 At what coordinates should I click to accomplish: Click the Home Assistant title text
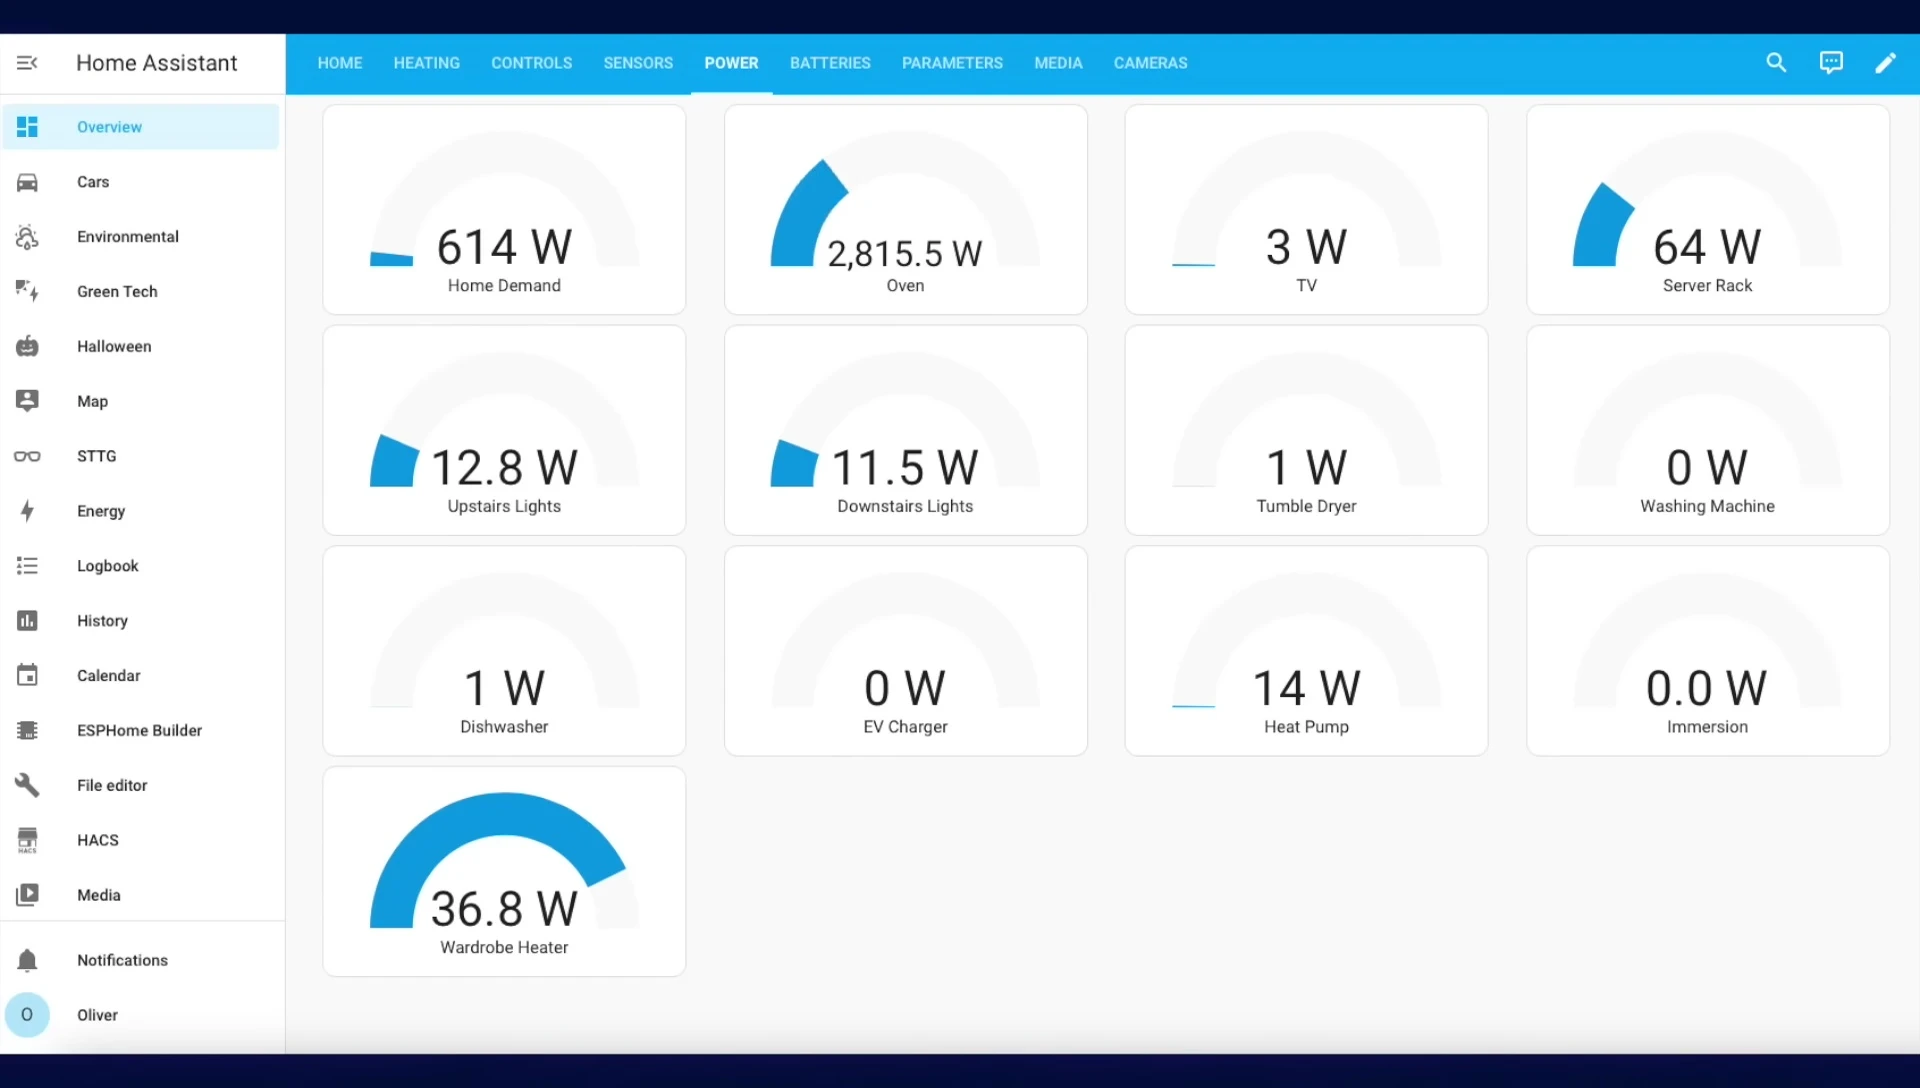coord(157,63)
